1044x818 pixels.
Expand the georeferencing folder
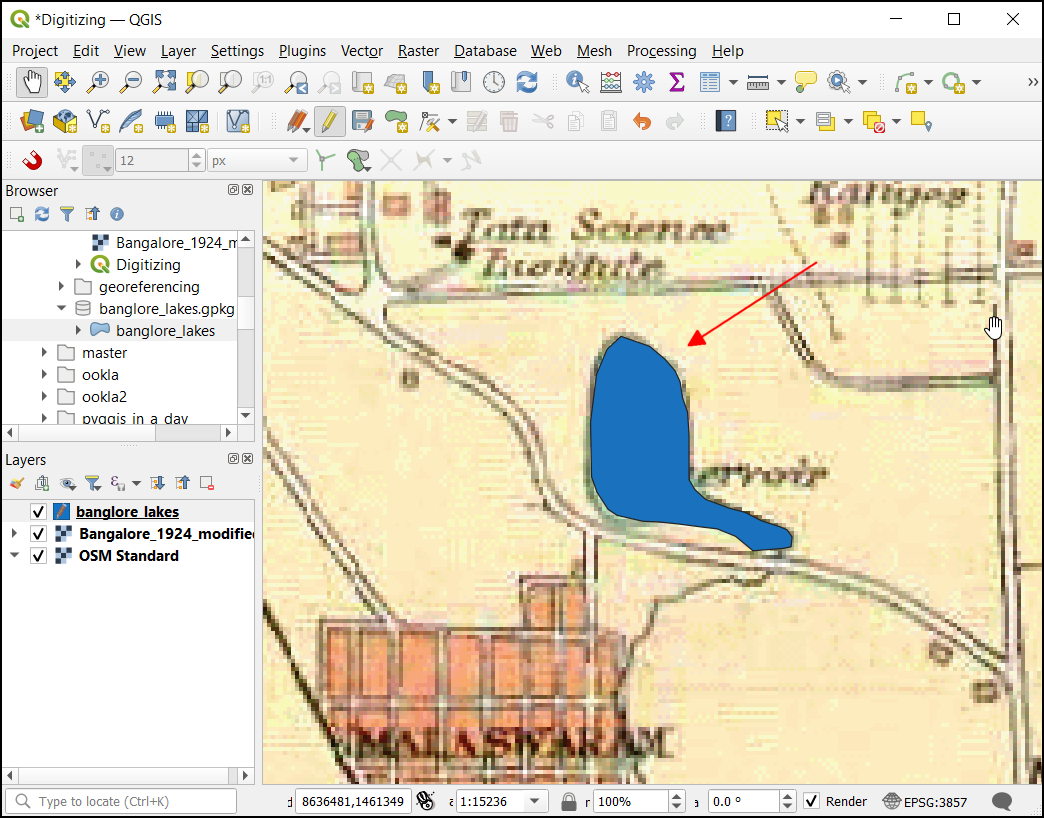pyautogui.click(x=61, y=286)
